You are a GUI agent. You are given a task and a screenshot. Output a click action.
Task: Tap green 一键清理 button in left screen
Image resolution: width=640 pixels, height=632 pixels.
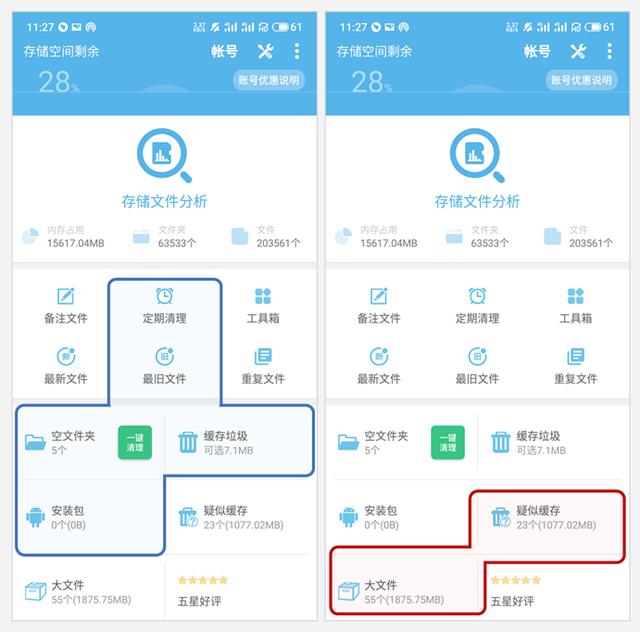[135, 443]
